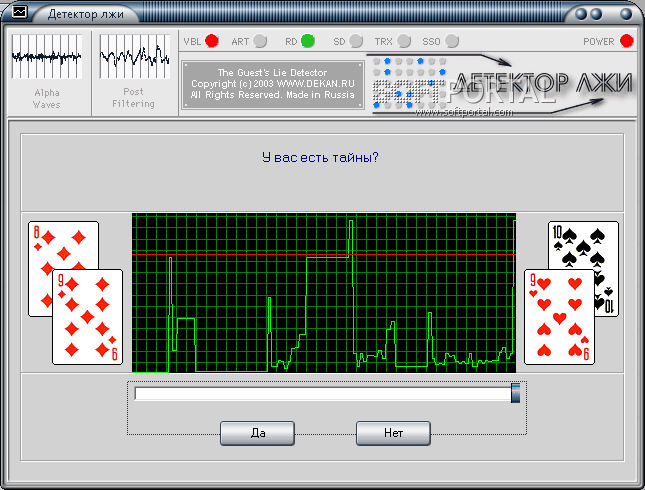This screenshot has height=490, width=645.
Task: Click the 'Alpha Waves' label
Action: [x=46, y=99]
